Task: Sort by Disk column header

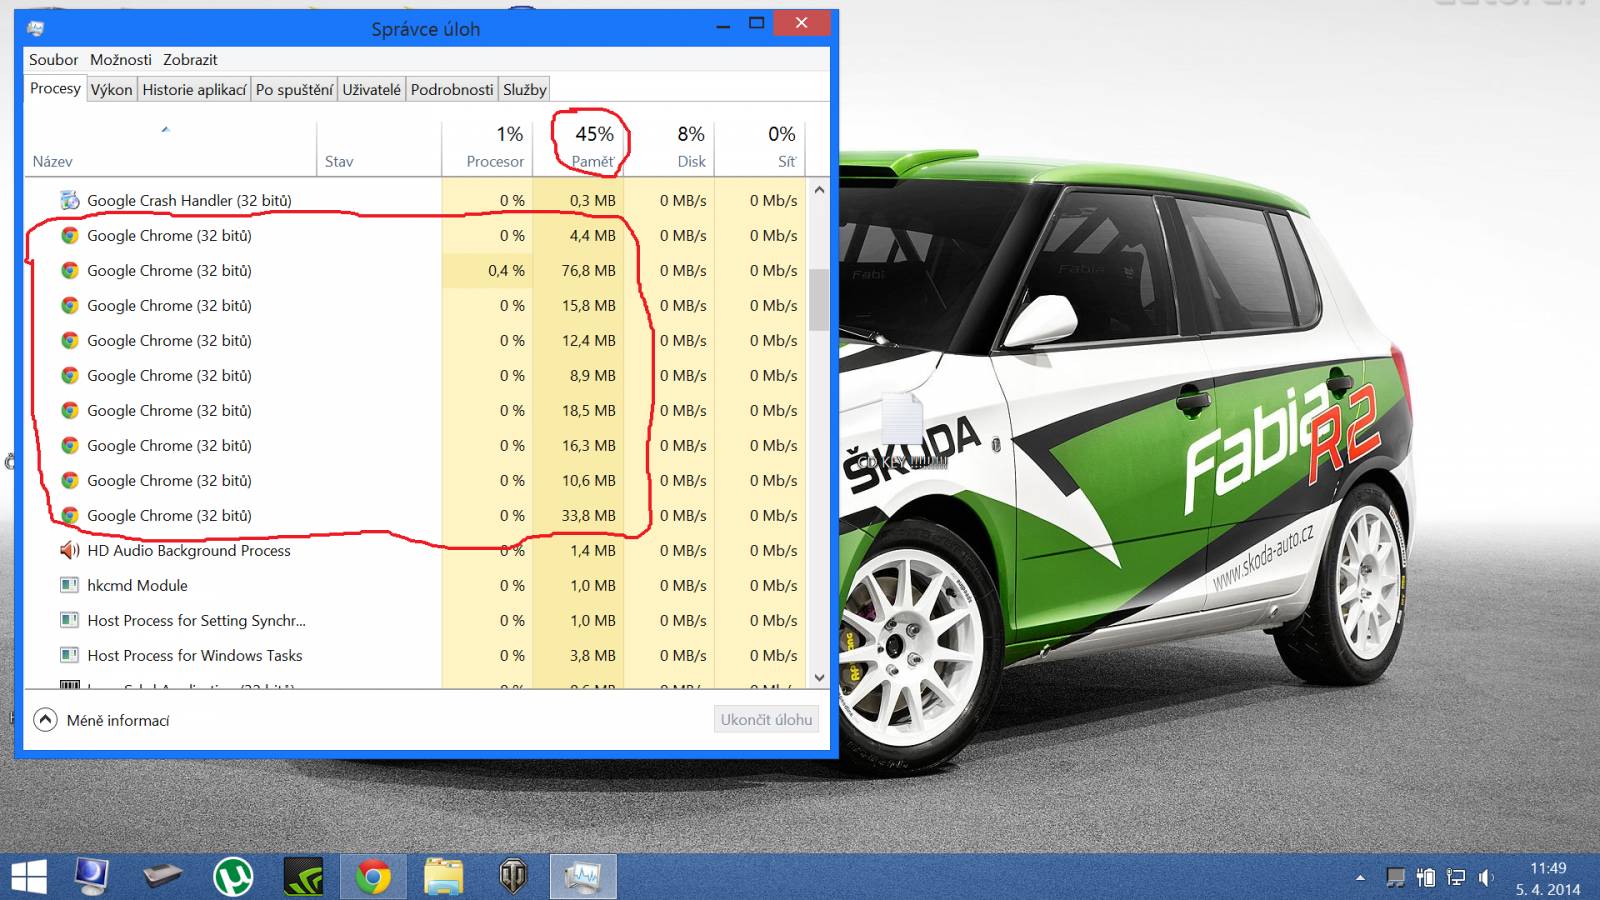Action: click(x=669, y=147)
